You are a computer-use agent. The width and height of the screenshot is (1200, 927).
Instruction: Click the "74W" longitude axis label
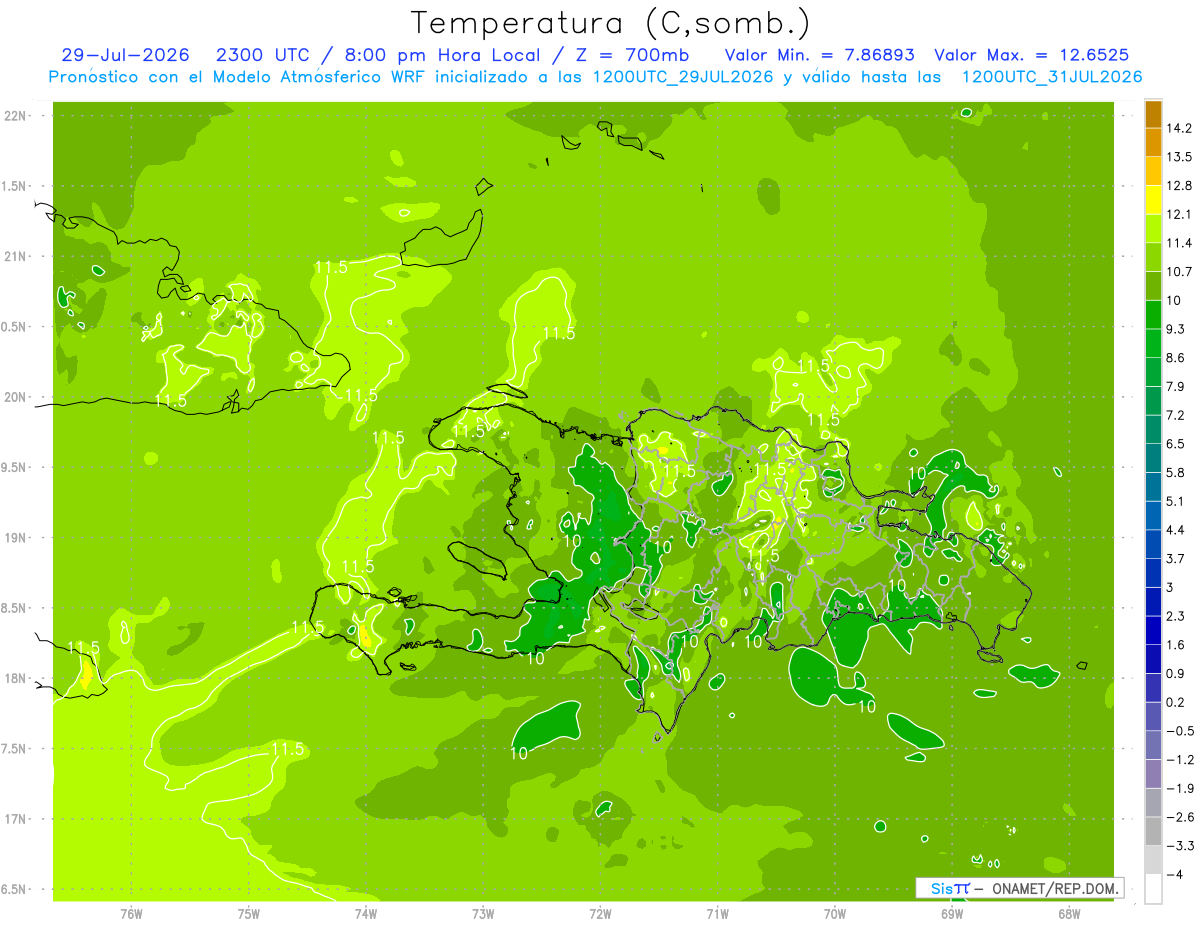[366, 914]
